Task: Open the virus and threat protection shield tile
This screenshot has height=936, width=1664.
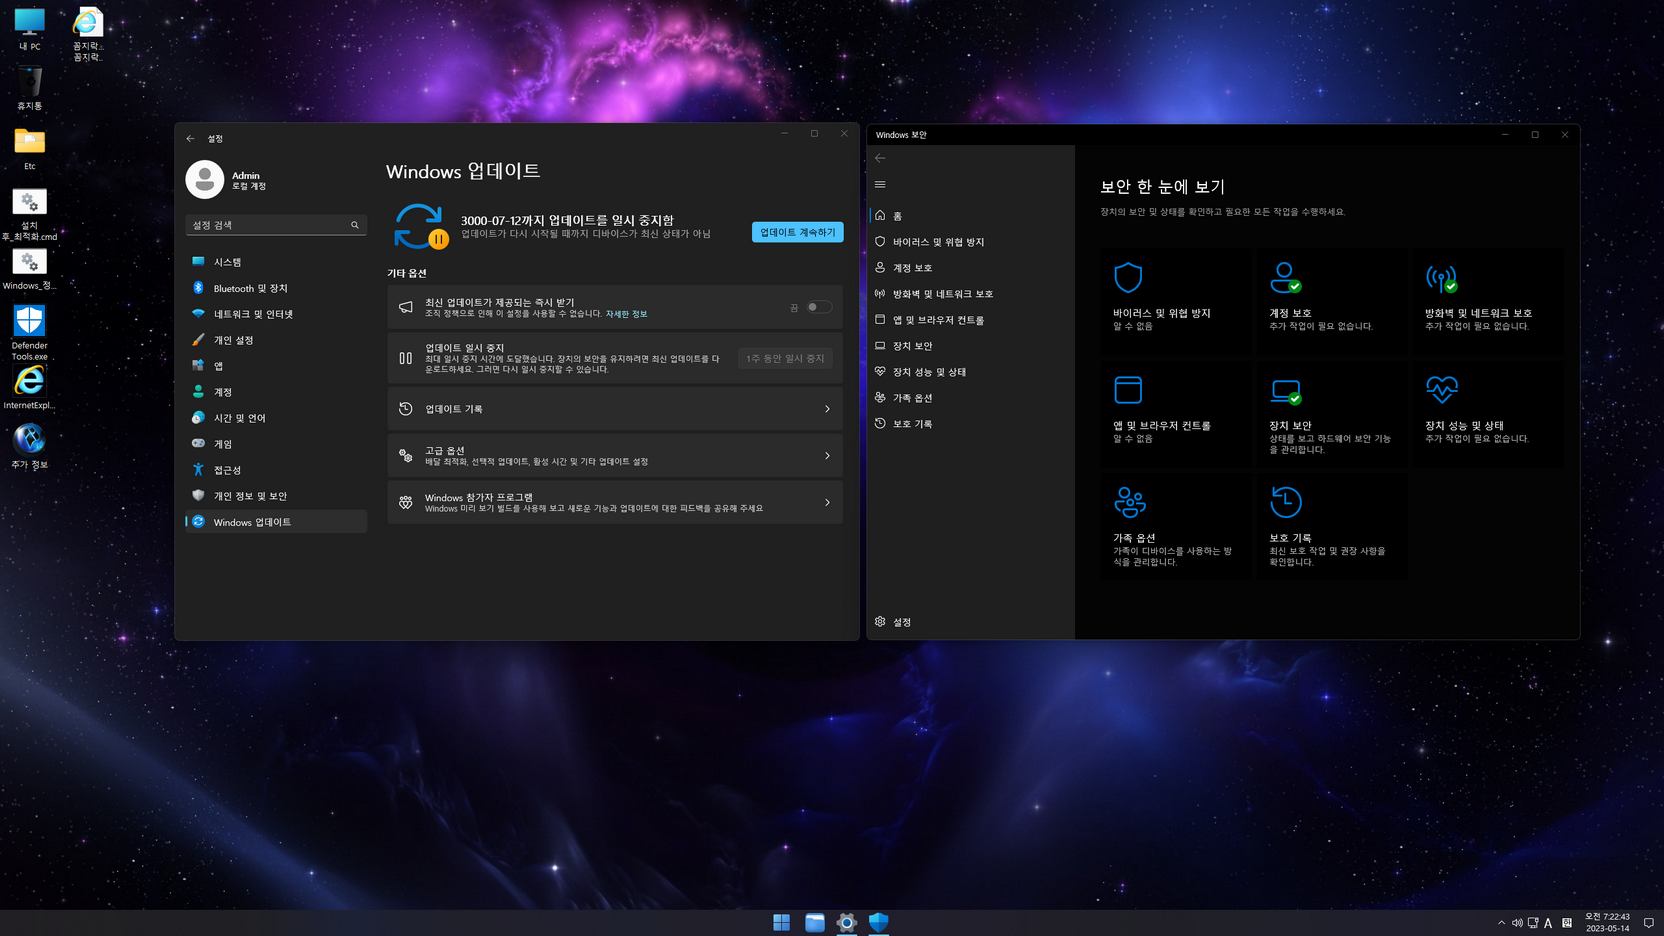Action: [x=1176, y=301]
